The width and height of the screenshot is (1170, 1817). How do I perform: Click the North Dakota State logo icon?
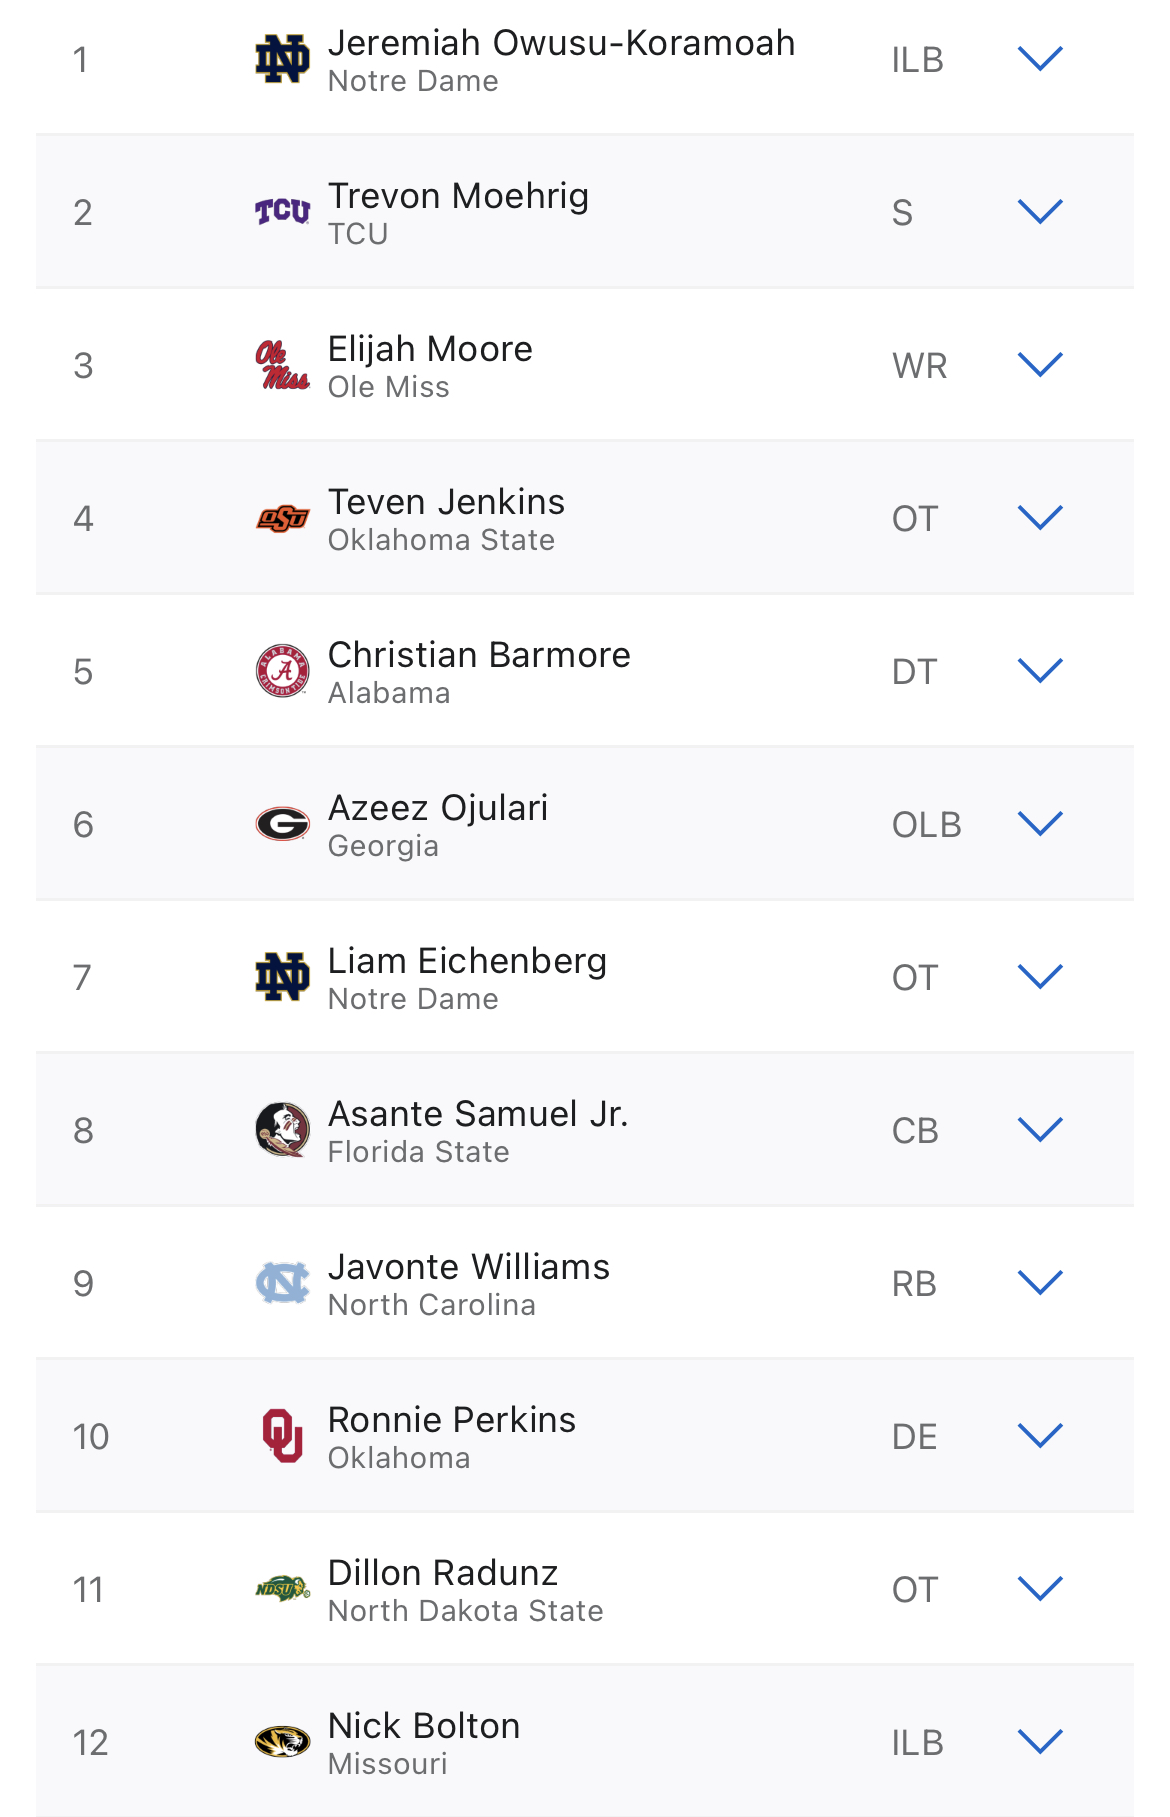coord(282,1588)
